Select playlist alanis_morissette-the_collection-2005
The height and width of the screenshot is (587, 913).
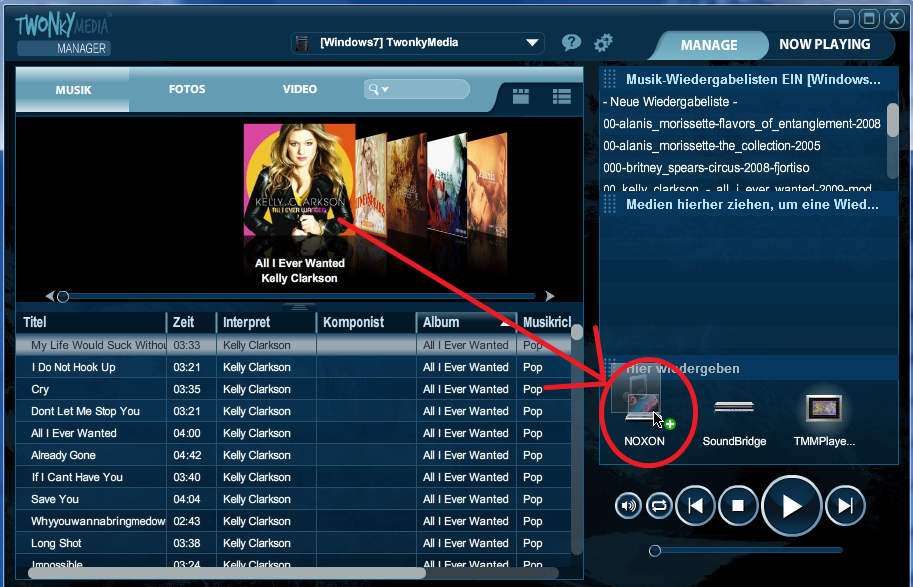[712, 146]
